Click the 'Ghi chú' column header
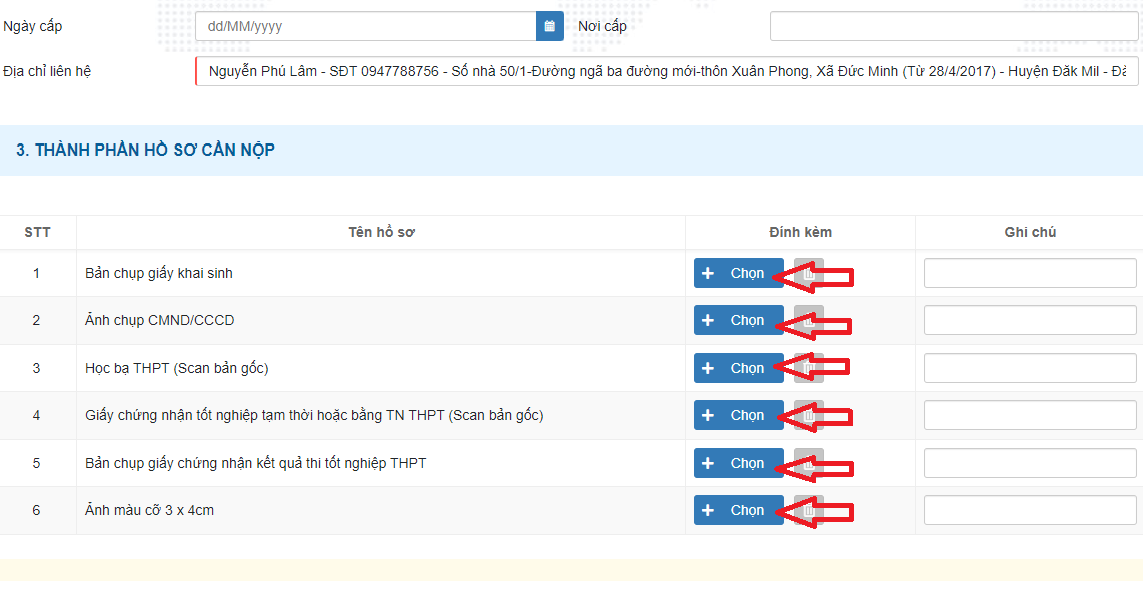 point(1030,233)
